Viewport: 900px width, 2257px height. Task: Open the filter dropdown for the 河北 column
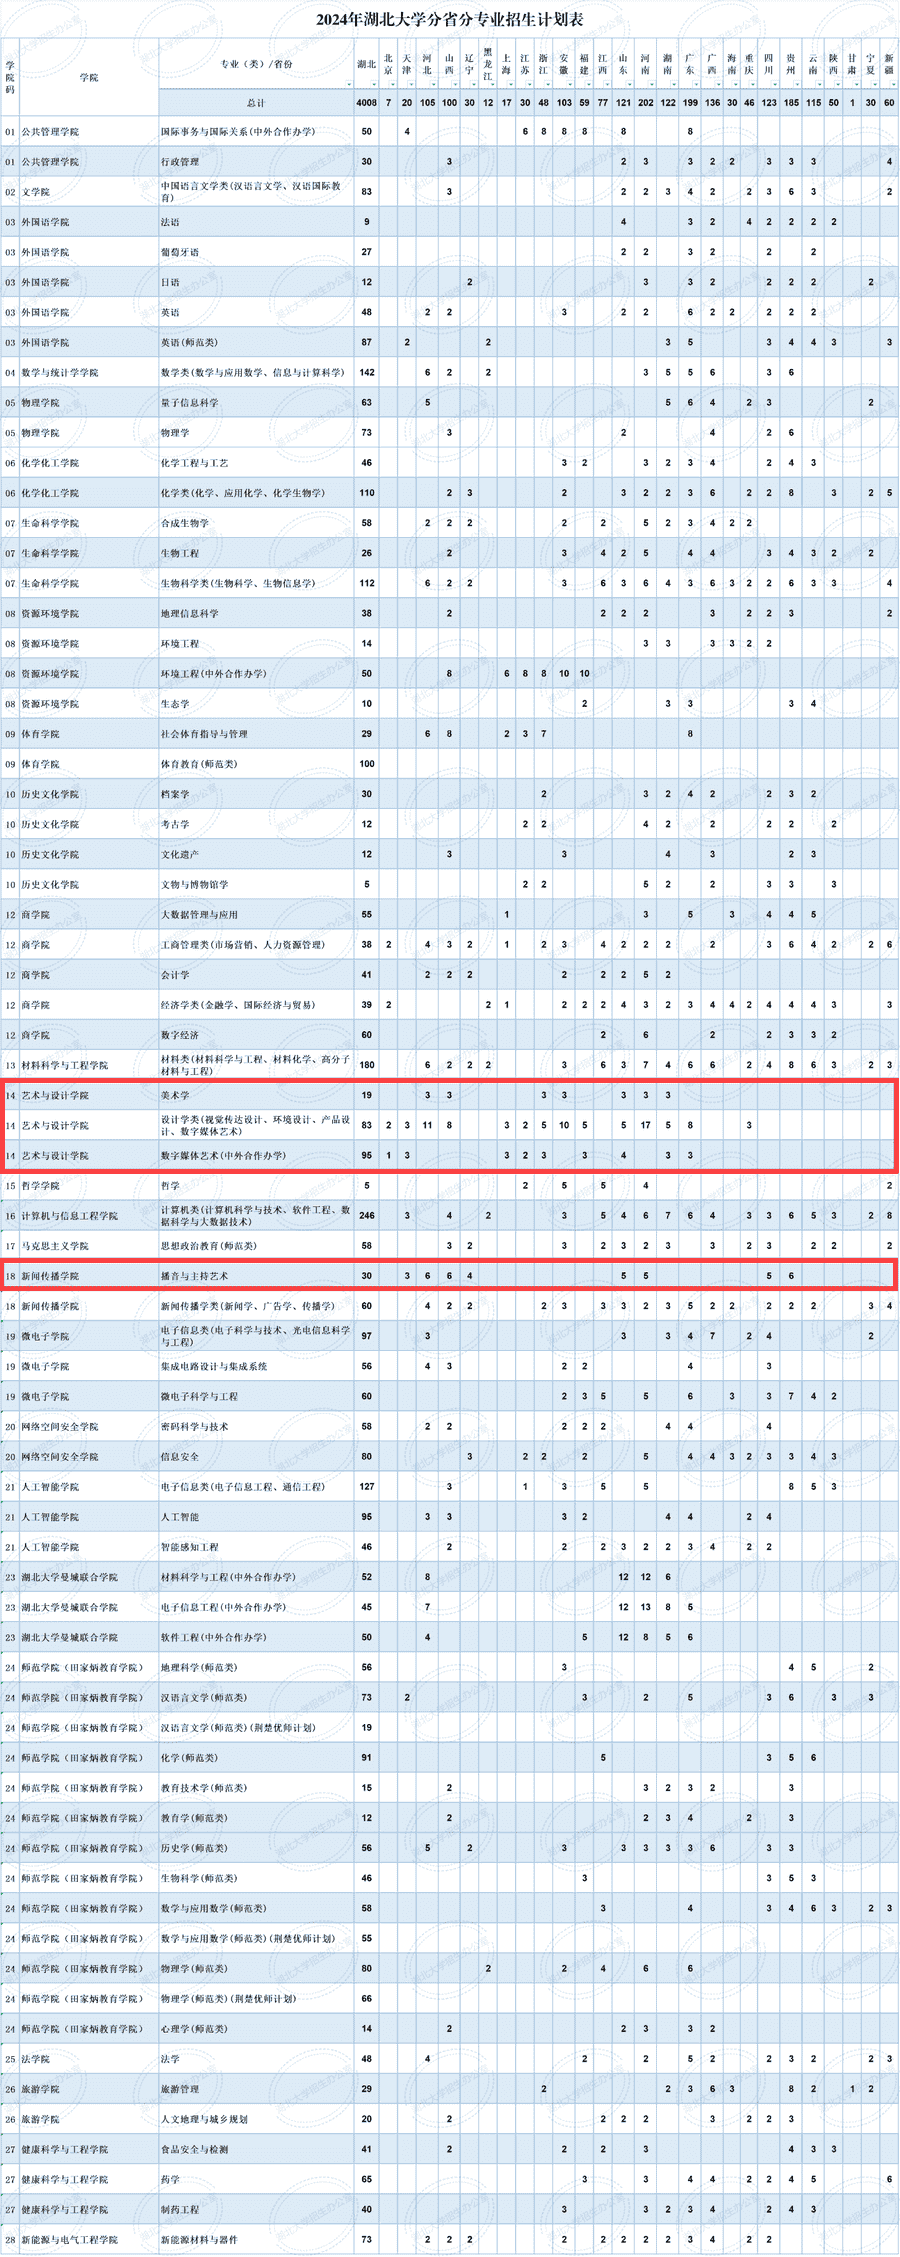(x=435, y=85)
